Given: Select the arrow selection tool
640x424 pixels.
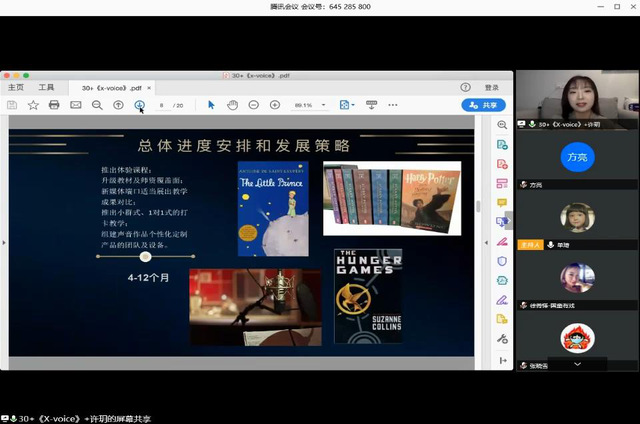Looking at the screenshot, I should coord(211,105).
